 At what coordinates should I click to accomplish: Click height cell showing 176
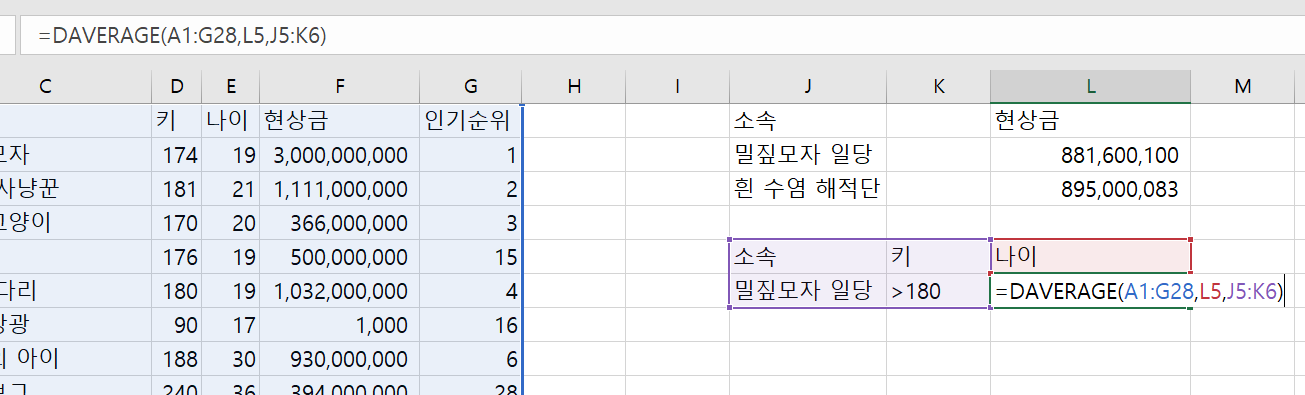(x=176, y=257)
